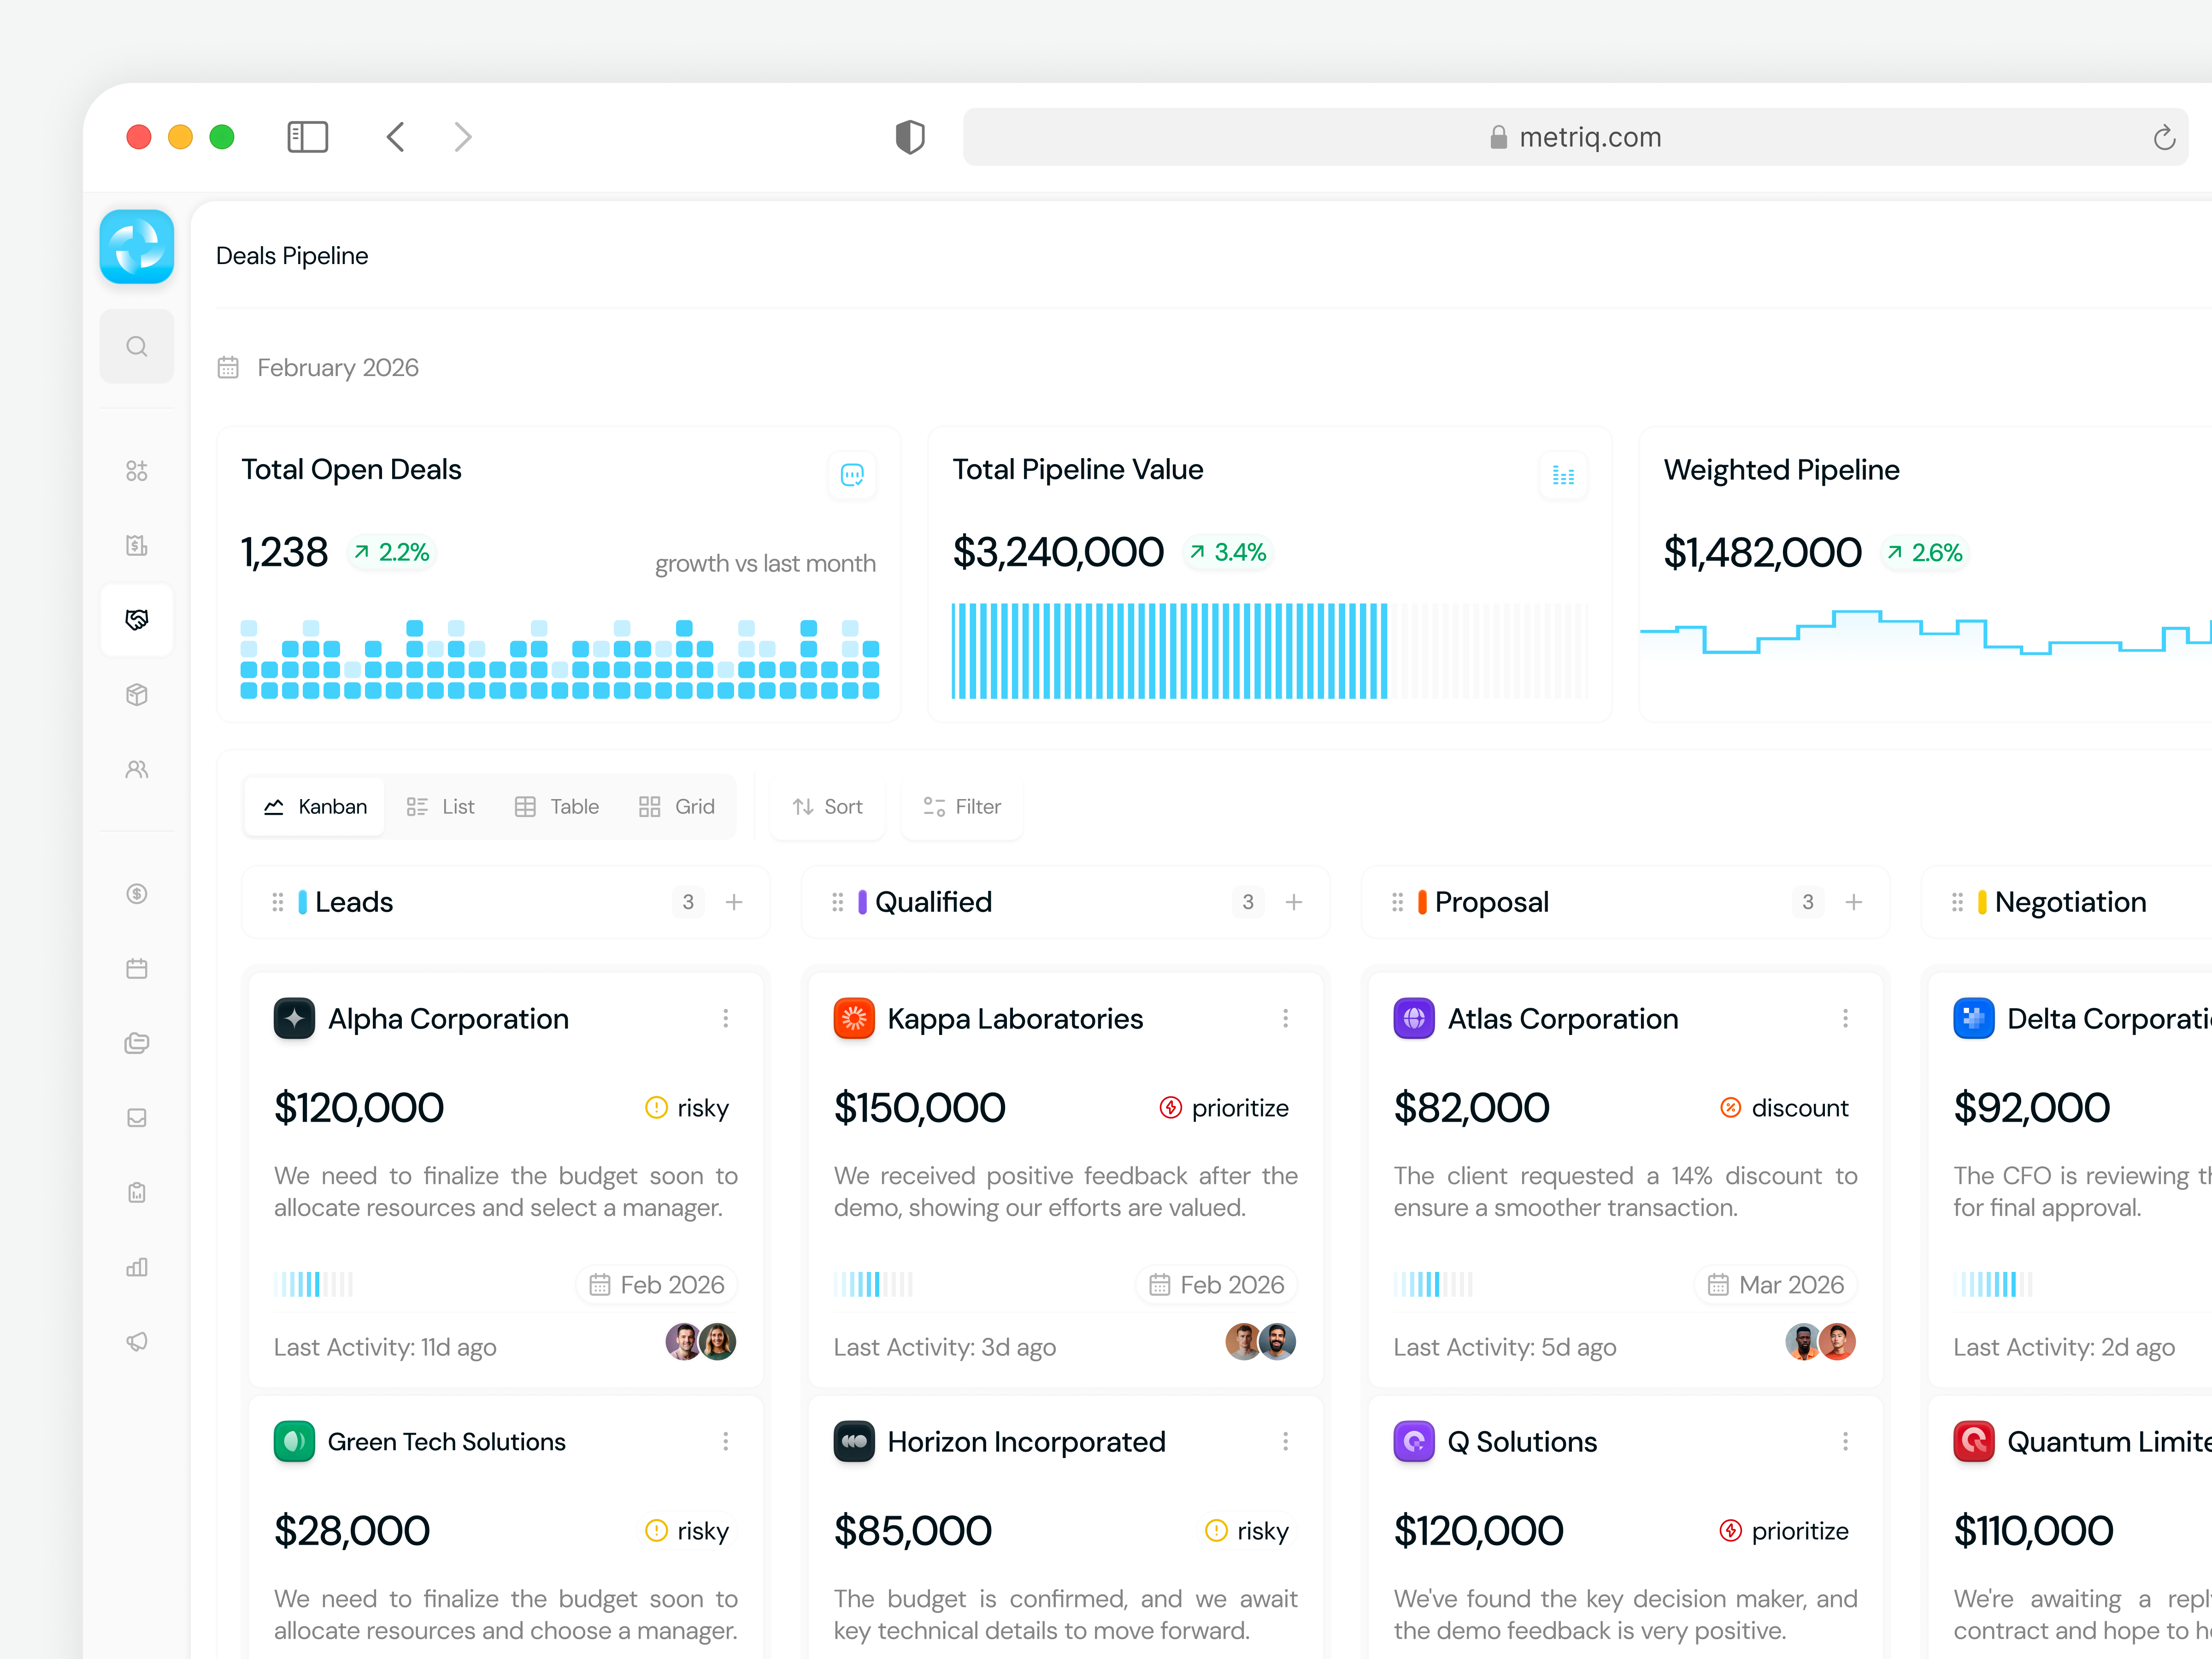Go forward in browser history
Viewport: 2212px width, 1659px height.
462,137
